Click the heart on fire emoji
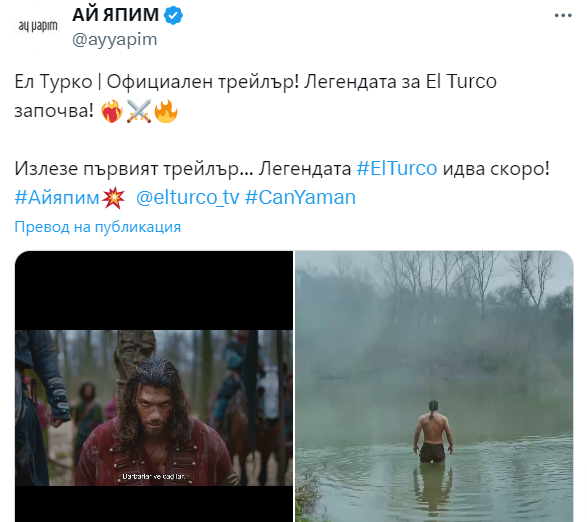Viewport: 587px width, 522px height. pyautogui.click(x=112, y=111)
